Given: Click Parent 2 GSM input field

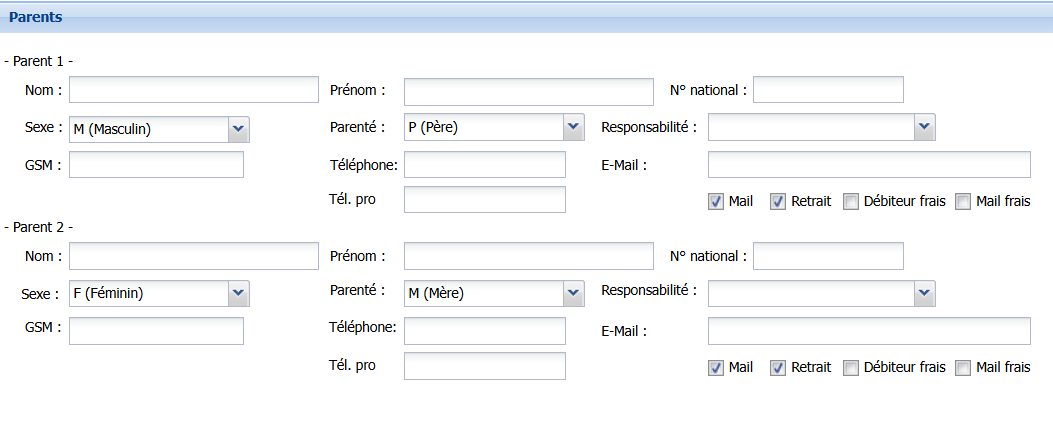Looking at the screenshot, I should pyautogui.click(x=156, y=331).
